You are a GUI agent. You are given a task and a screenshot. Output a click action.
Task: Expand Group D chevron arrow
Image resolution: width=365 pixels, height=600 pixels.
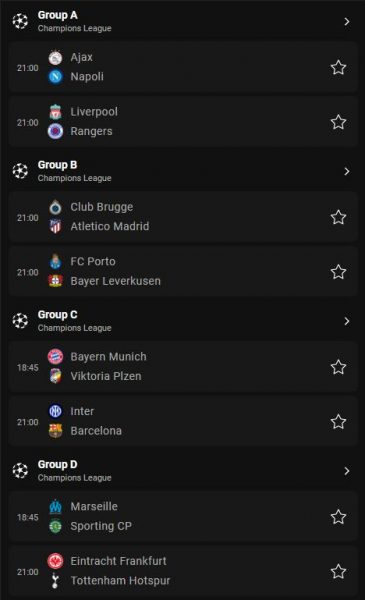pyautogui.click(x=347, y=471)
